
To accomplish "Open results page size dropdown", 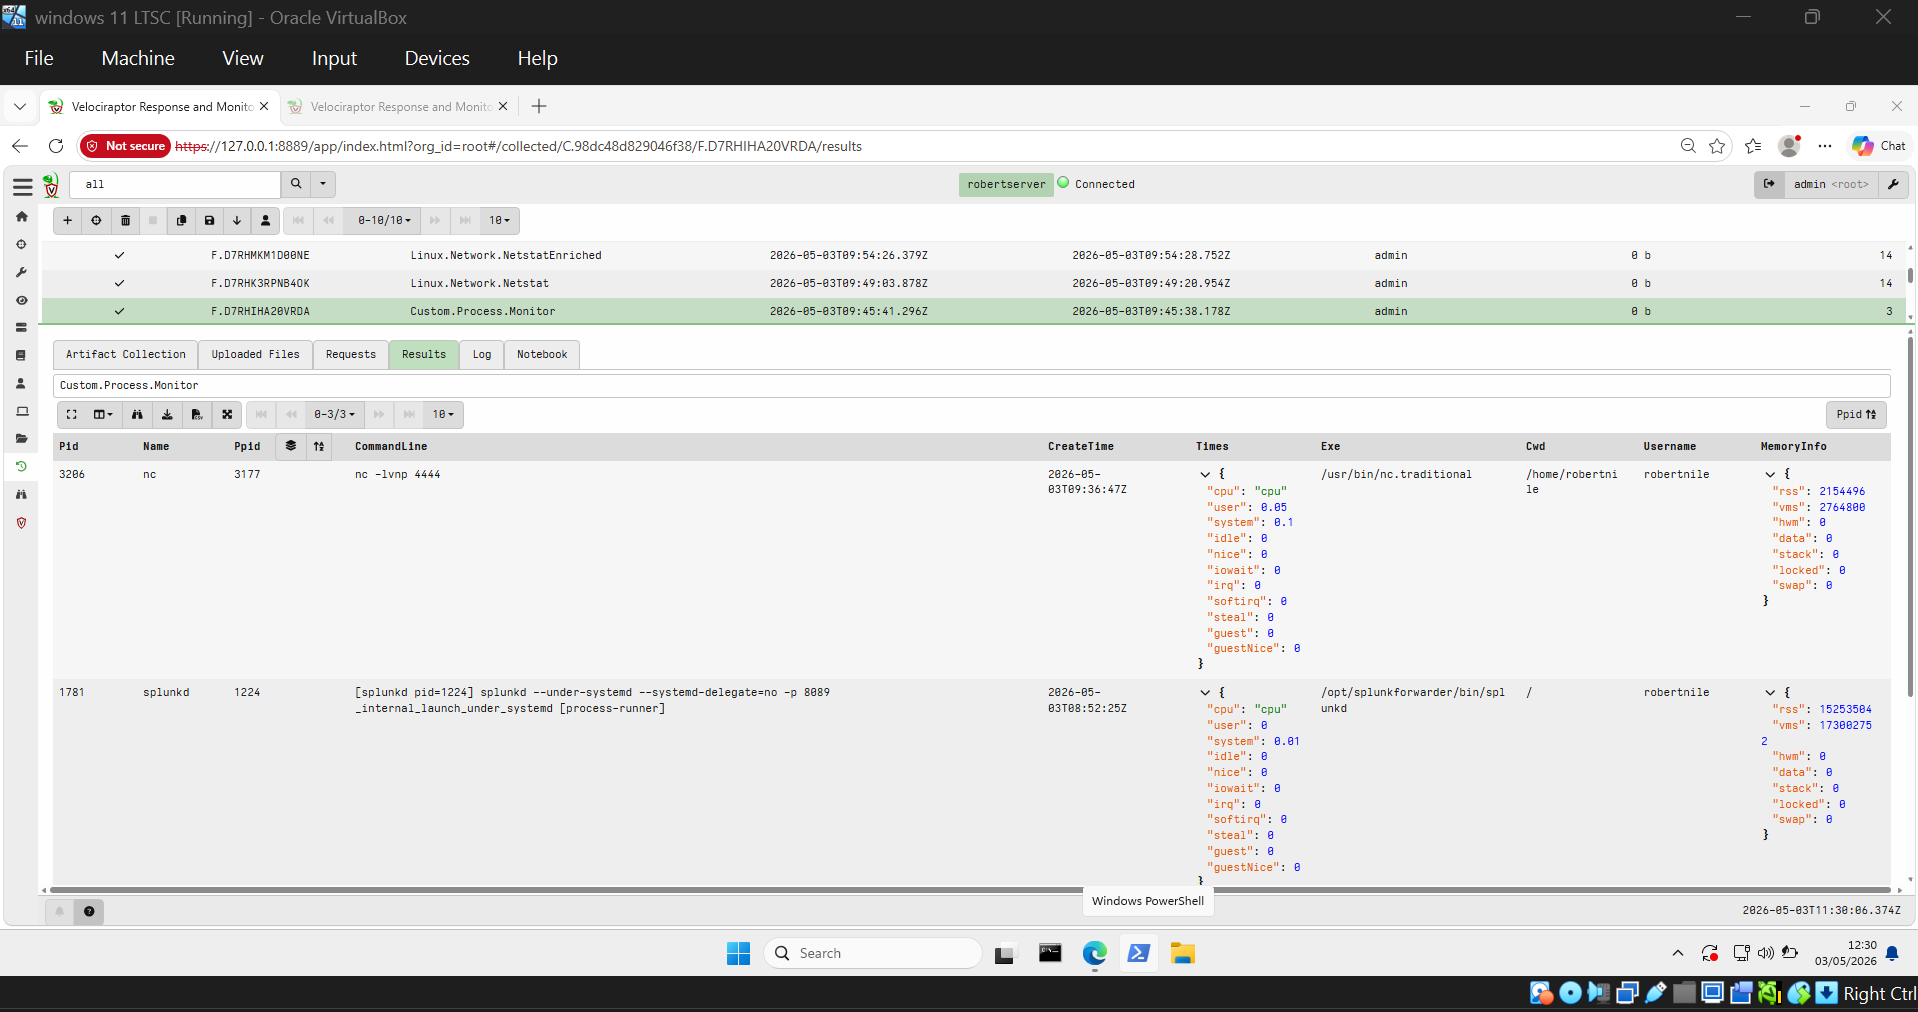I will [443, 414].
